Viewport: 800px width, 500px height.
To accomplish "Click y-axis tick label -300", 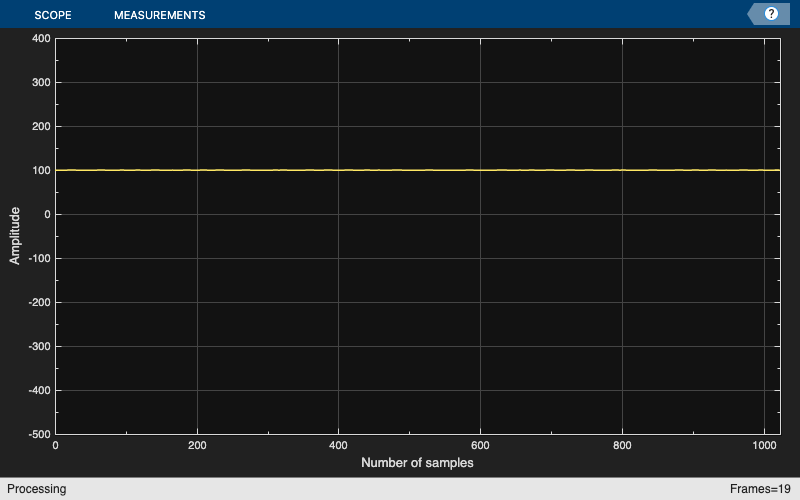I will click(x=39, y=346).
